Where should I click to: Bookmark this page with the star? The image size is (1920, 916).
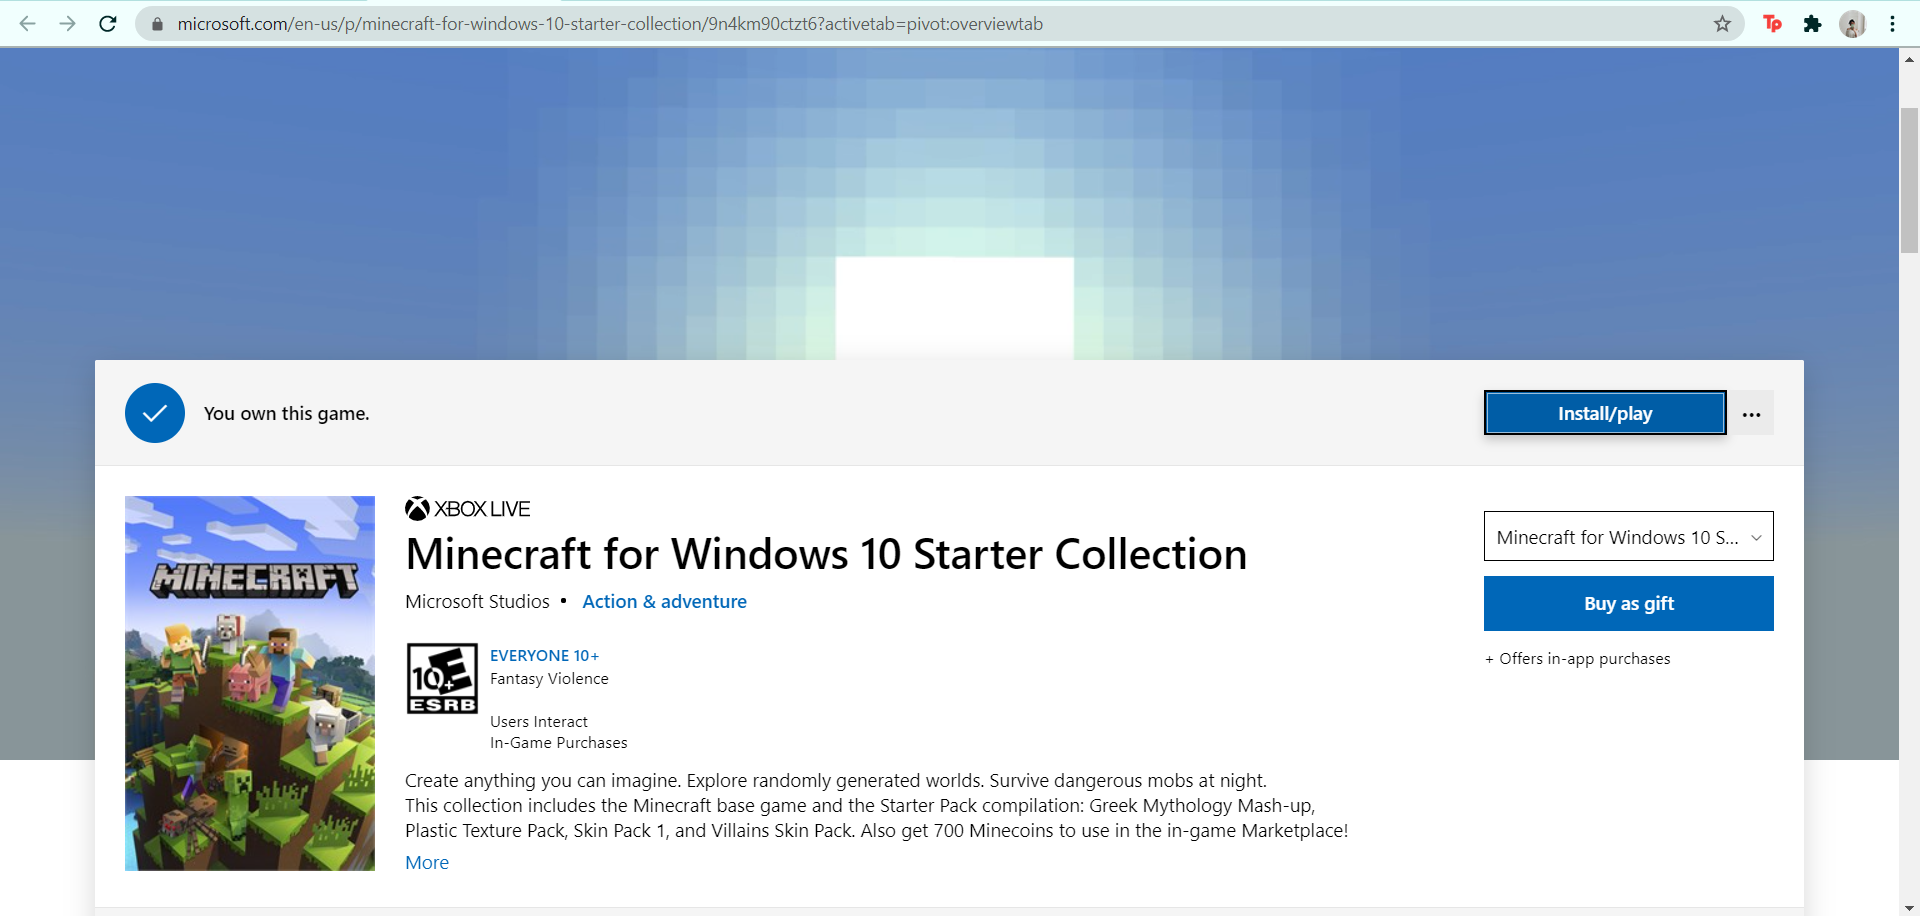[1722, 23]
